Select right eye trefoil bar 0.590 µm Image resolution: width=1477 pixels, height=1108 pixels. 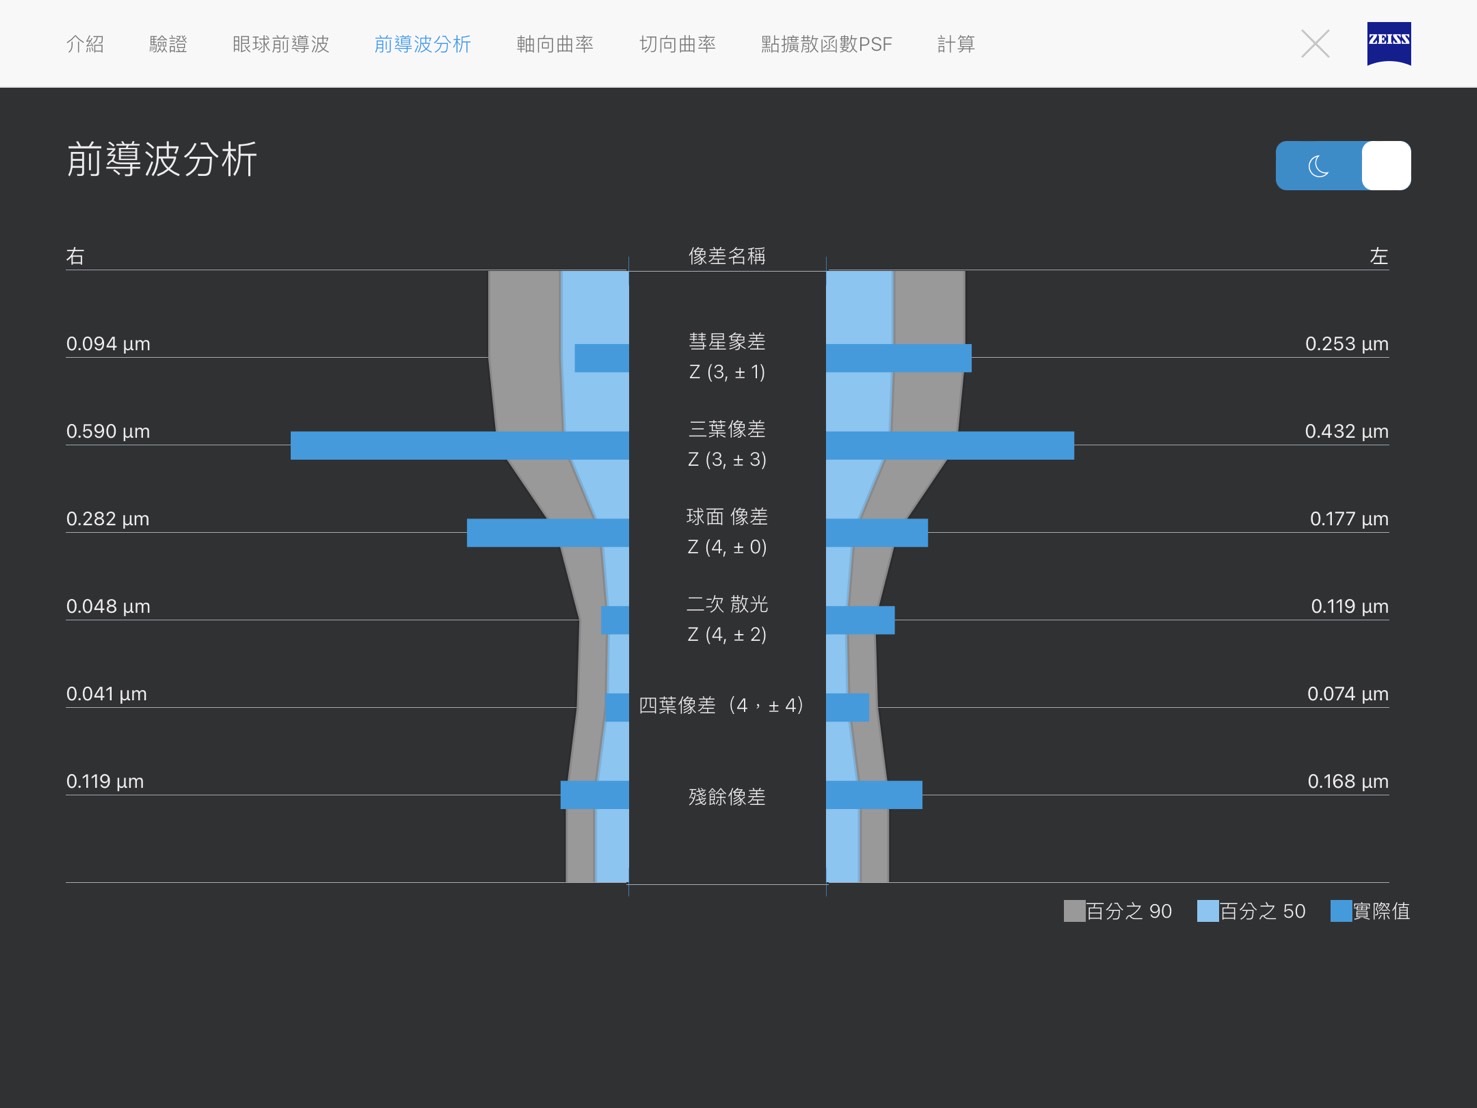460,445
